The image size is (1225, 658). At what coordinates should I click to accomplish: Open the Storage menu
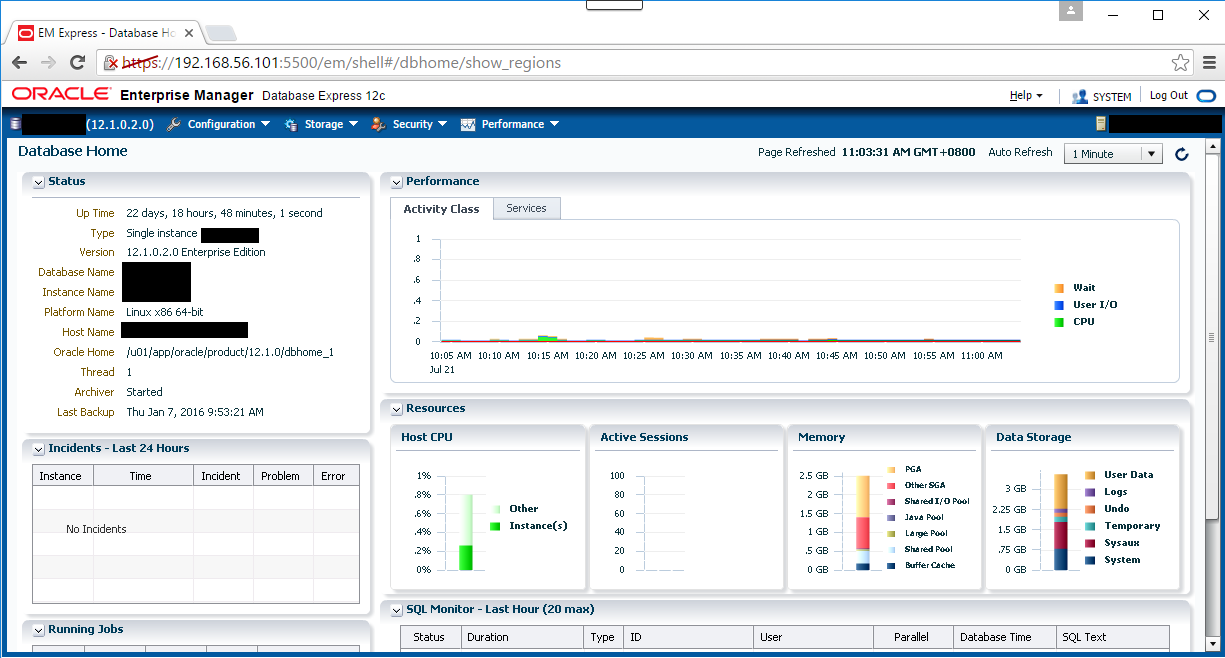tap(331, 124)
